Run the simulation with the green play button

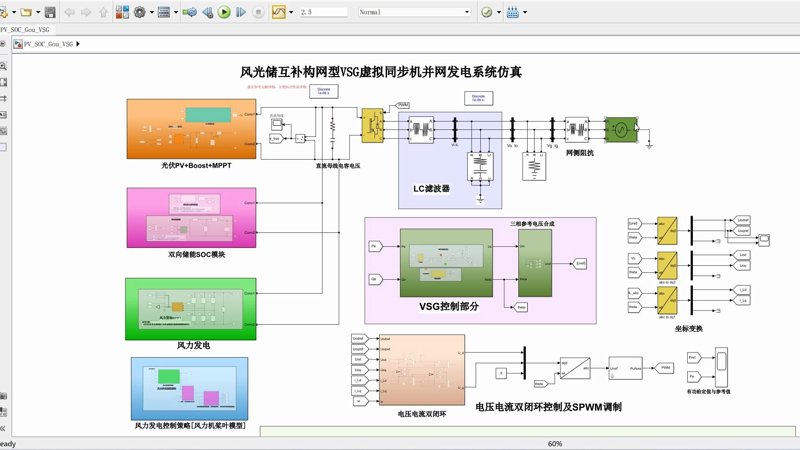click(224, 12)
